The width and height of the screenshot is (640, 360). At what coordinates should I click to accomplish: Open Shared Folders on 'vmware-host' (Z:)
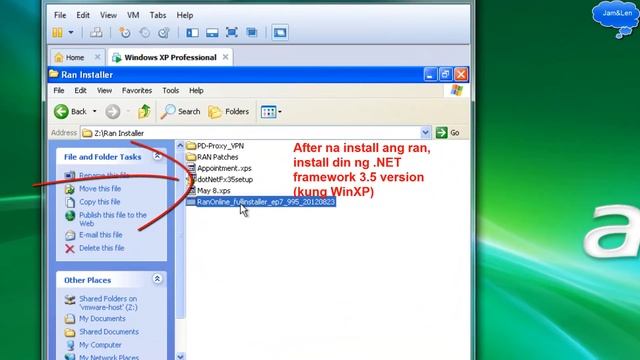tap(108, 303)
